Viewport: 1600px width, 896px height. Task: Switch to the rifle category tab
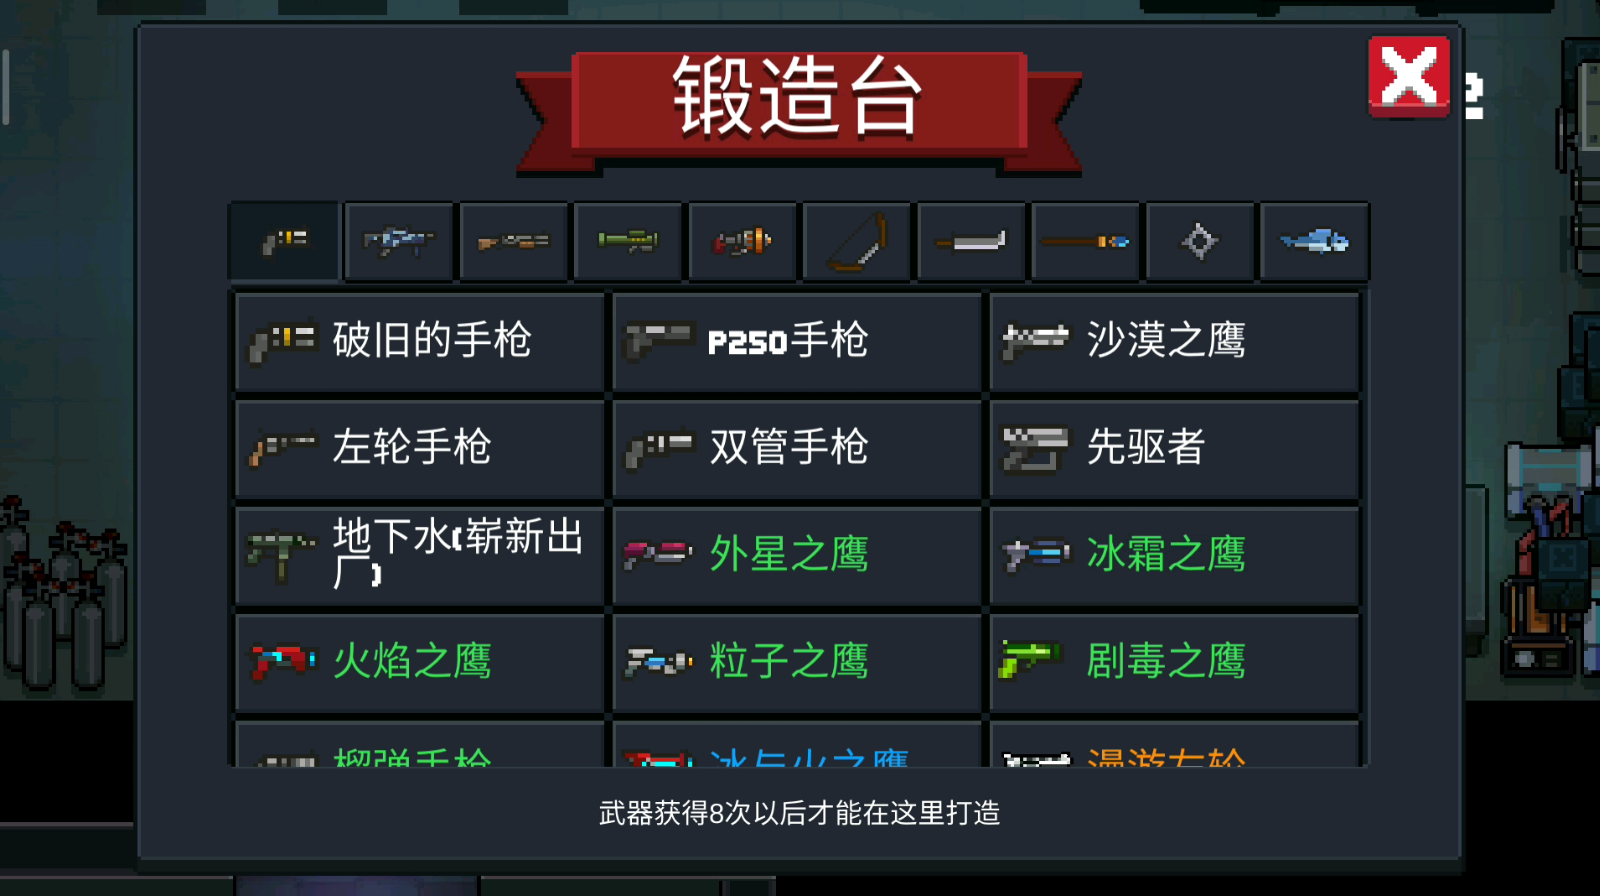coord(399,242)
